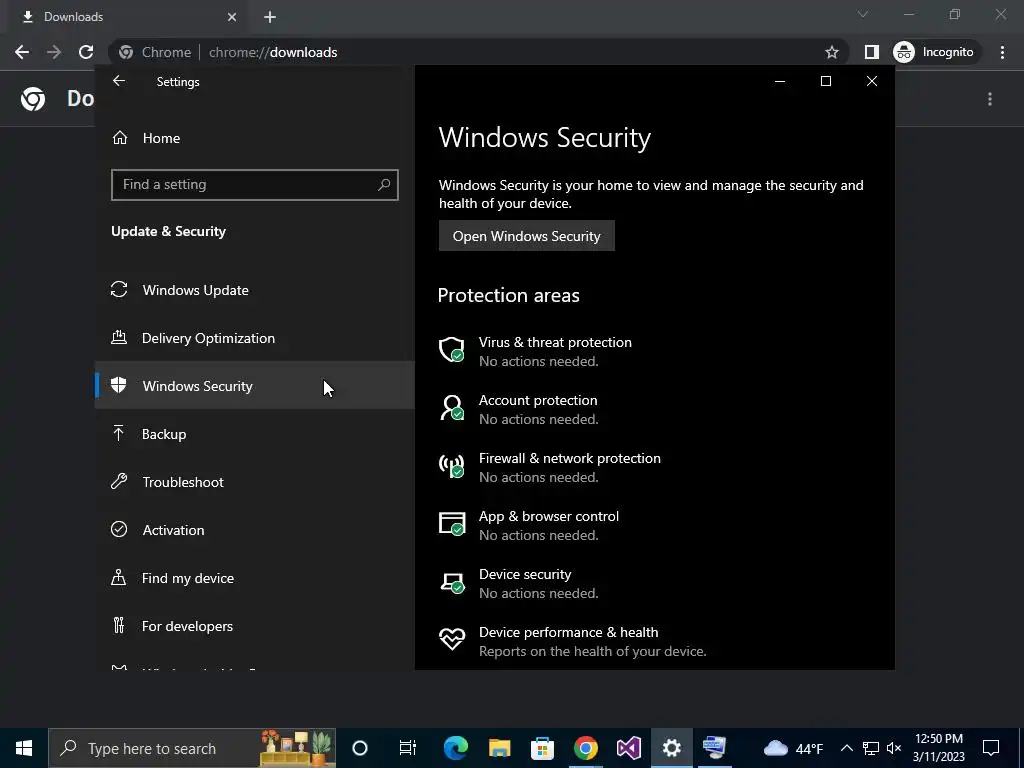The image size is (1024, 768).
Task: Show hidden system tray icons
Action: pyautogui.click(x=846, y=748)
